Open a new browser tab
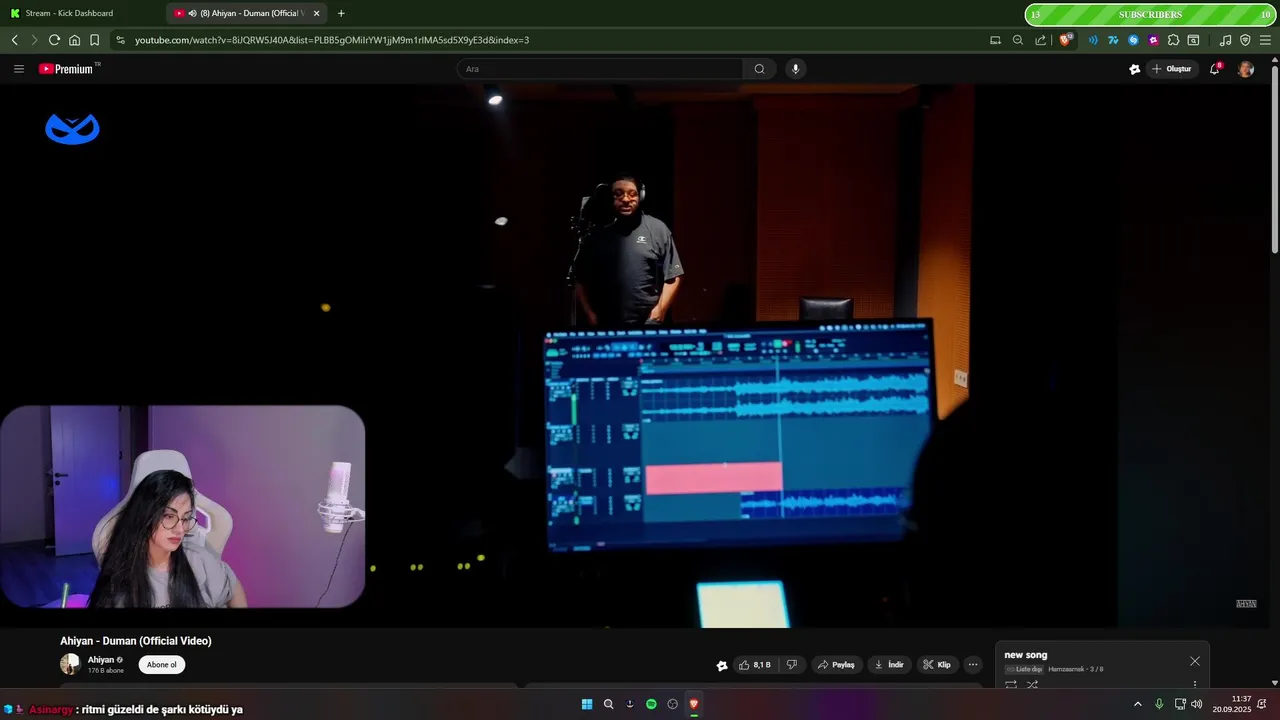Screen dimensions: 1280x720 tap(341, 13)
